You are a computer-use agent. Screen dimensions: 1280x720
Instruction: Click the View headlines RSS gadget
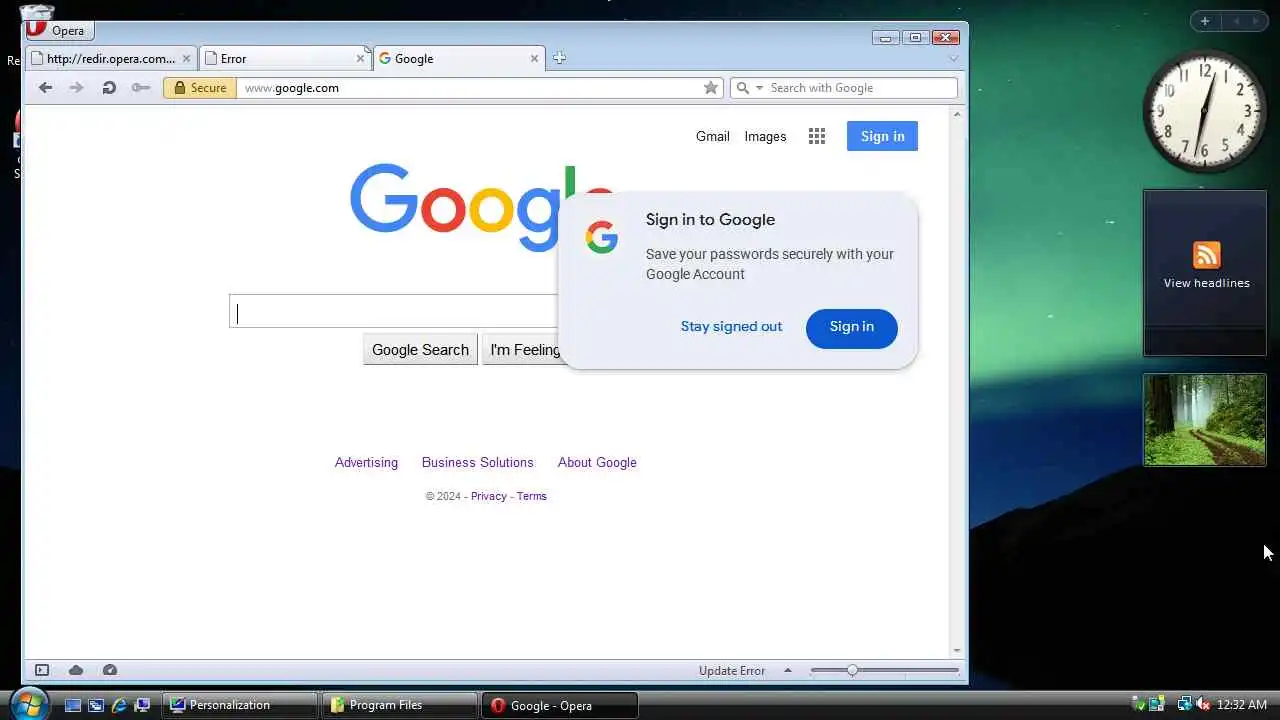tap(1205, 273)
